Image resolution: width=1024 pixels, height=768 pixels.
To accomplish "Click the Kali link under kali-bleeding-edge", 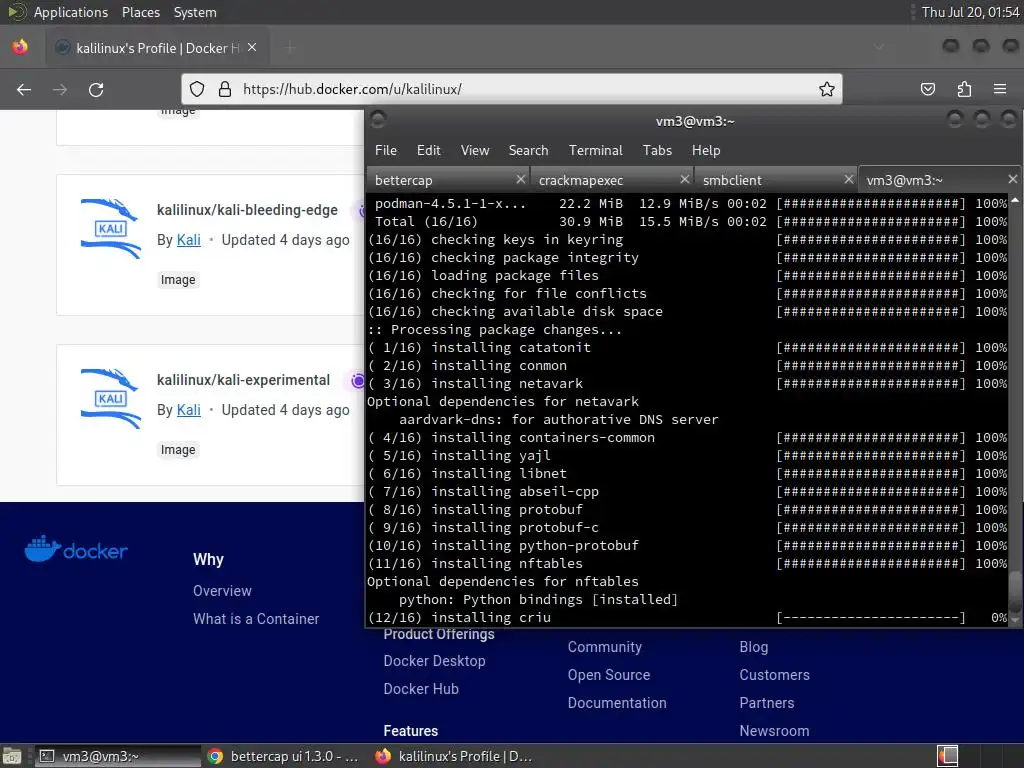I will (x=189, y=240).
